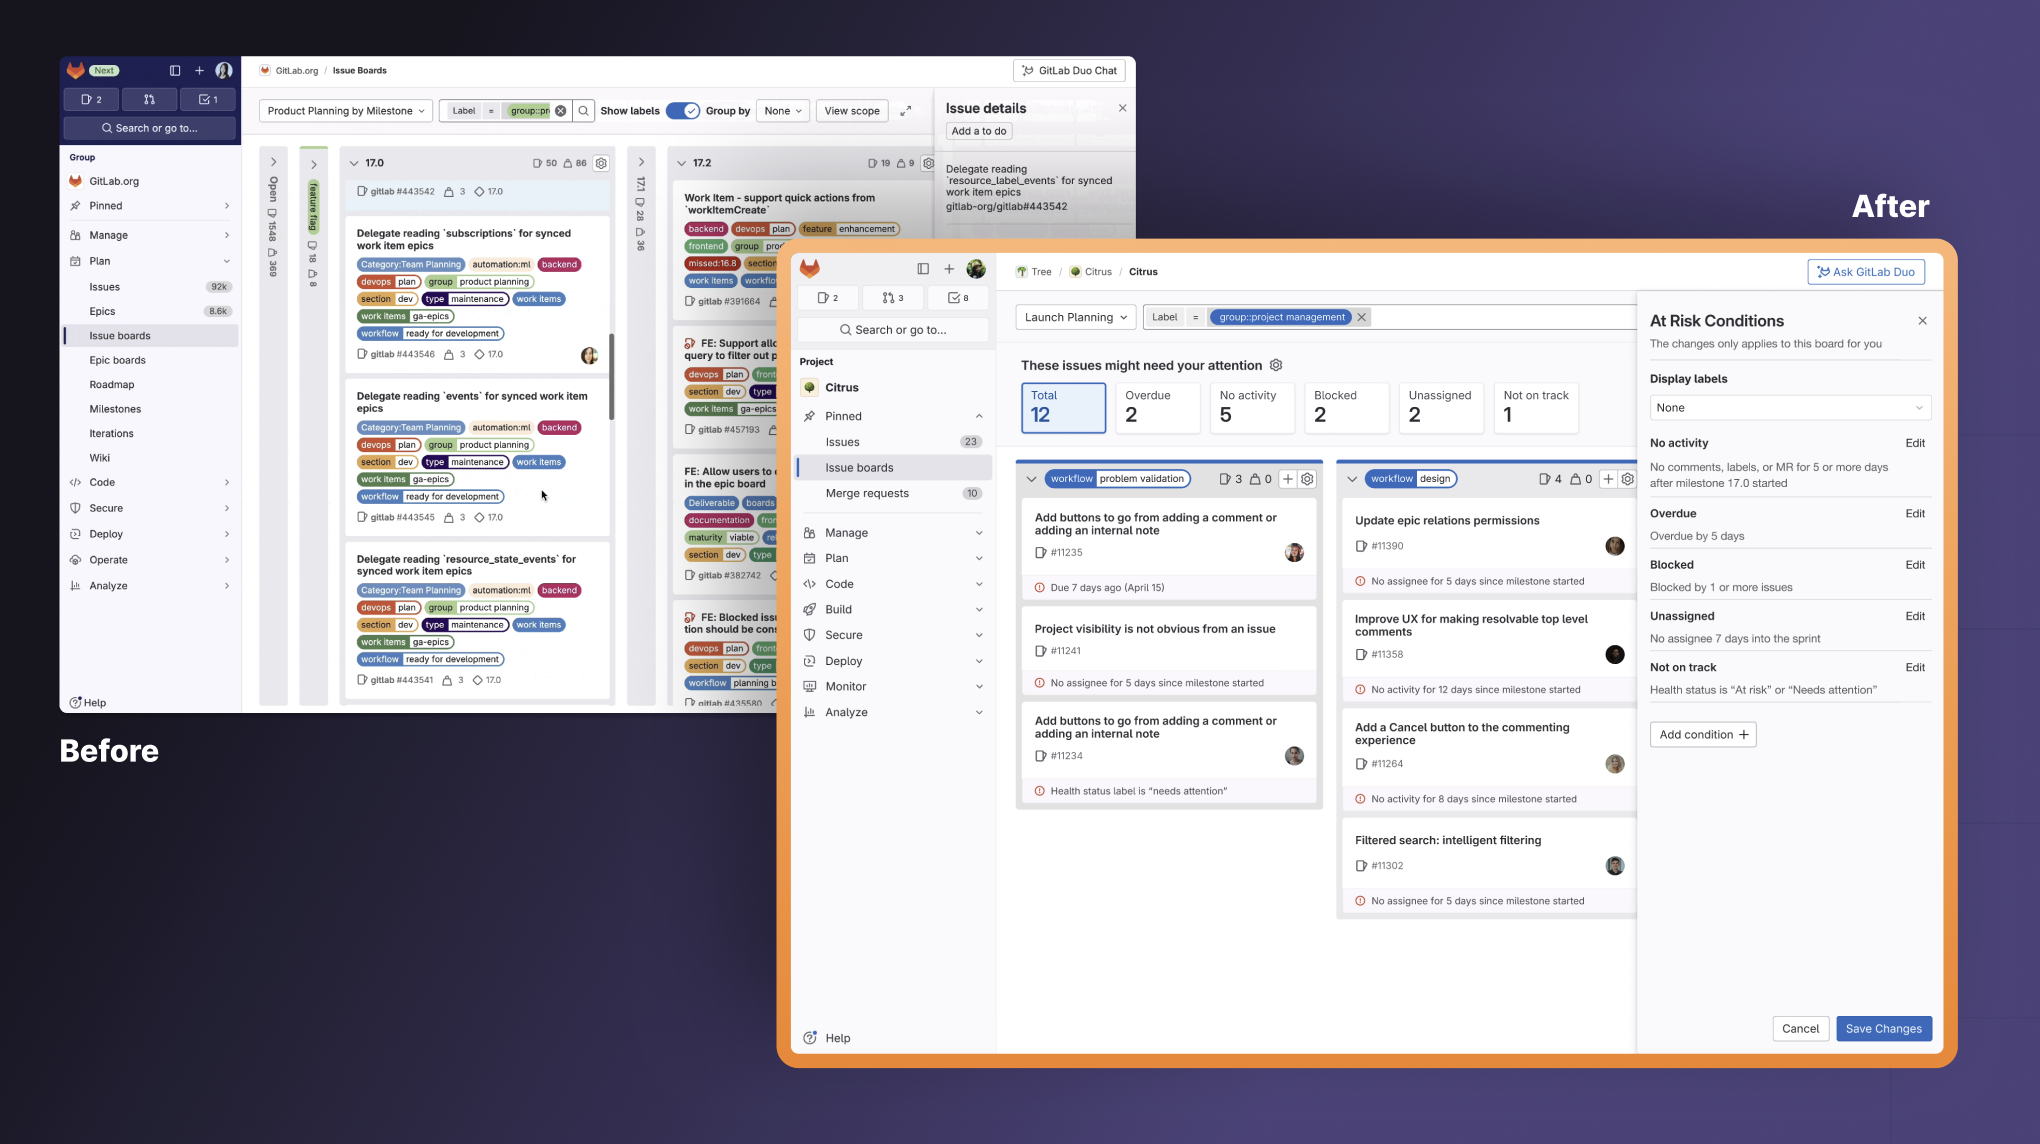Remove the group::project management label filter
Image resolution: width=2040 pixels, height=1144 pixels.
(x=1361, y=317)
